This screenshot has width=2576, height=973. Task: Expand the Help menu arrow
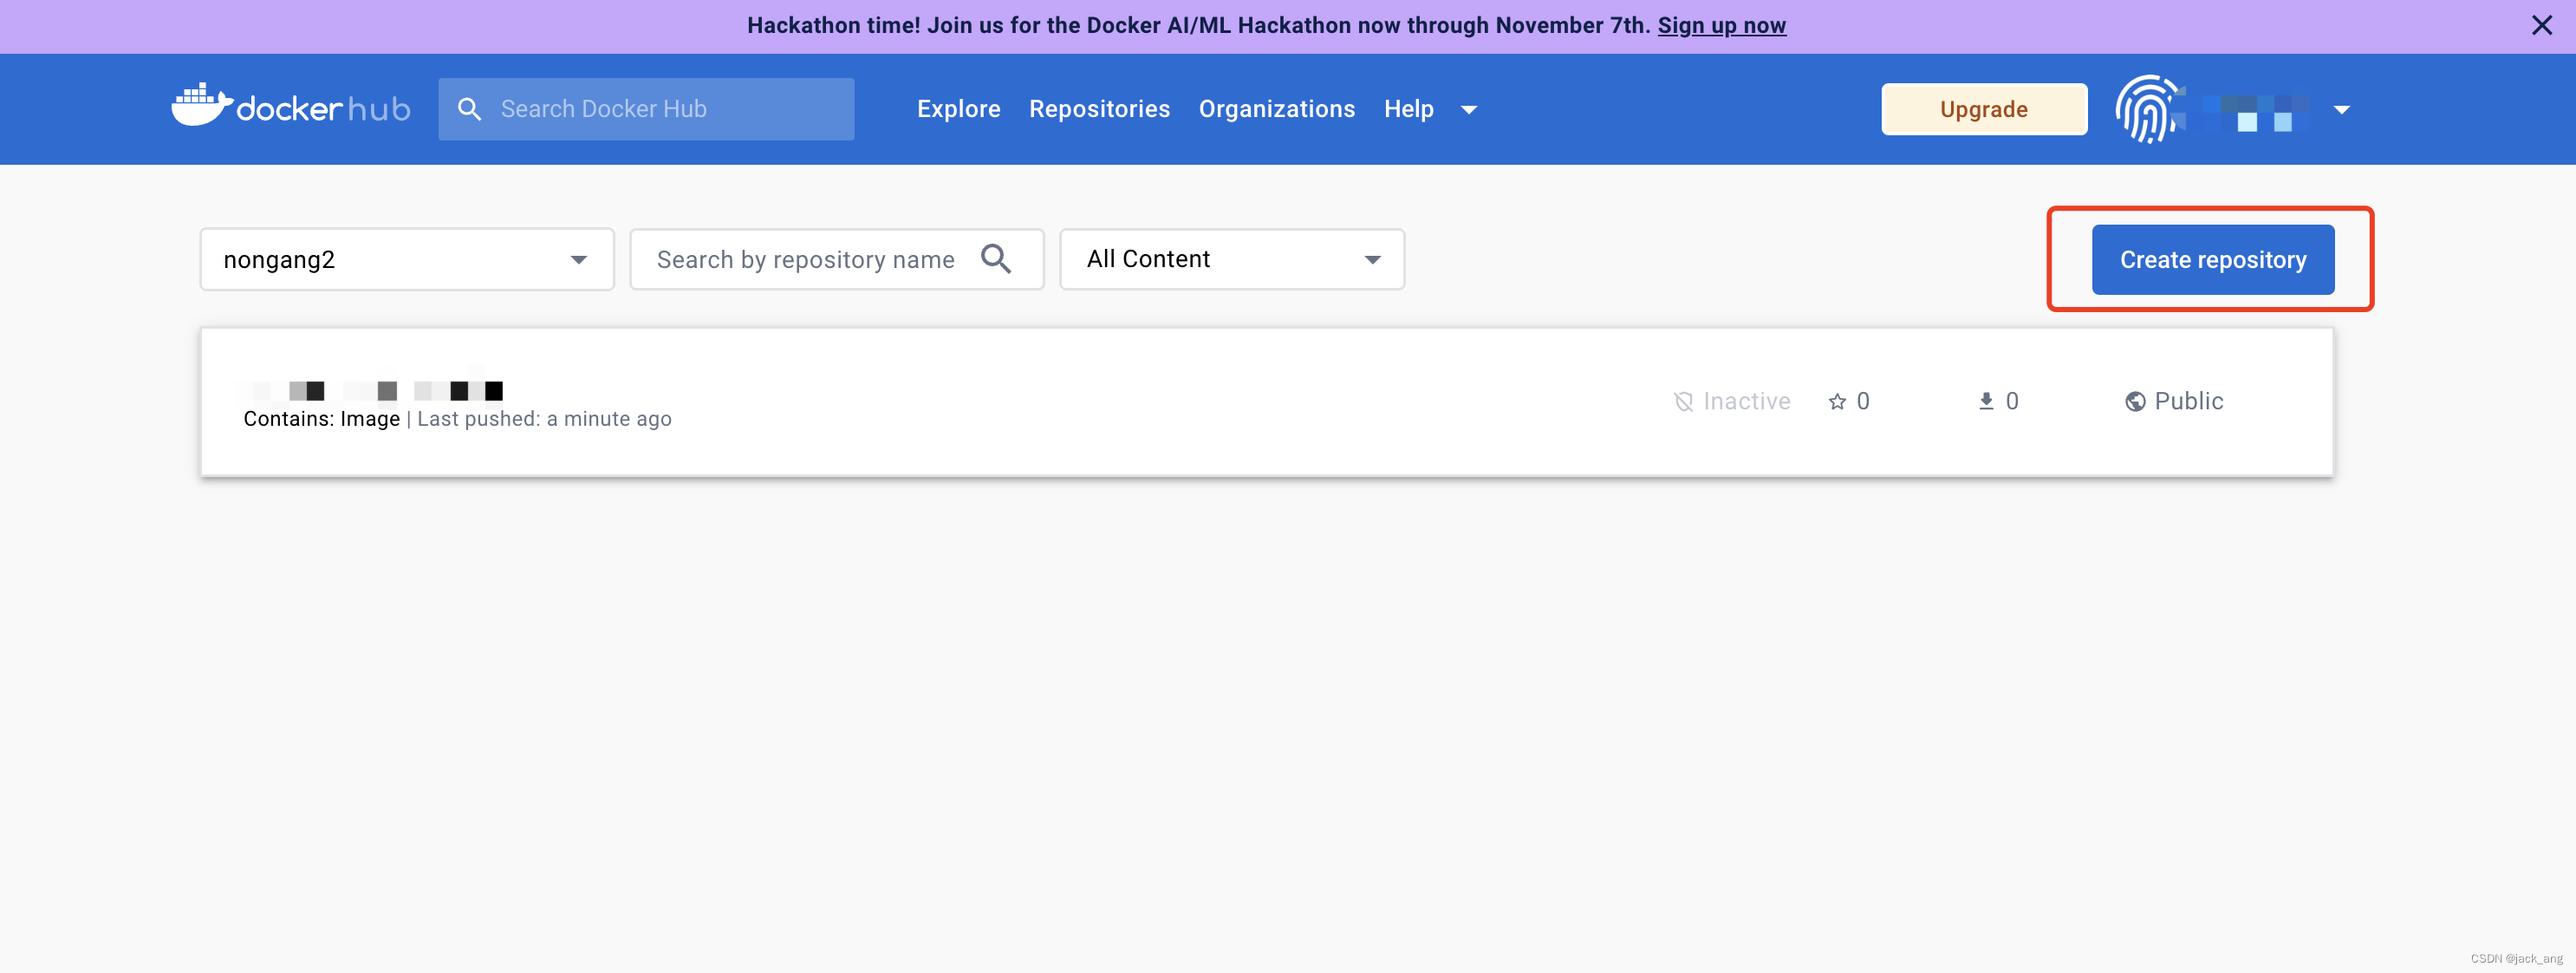tap(1468, 110)
